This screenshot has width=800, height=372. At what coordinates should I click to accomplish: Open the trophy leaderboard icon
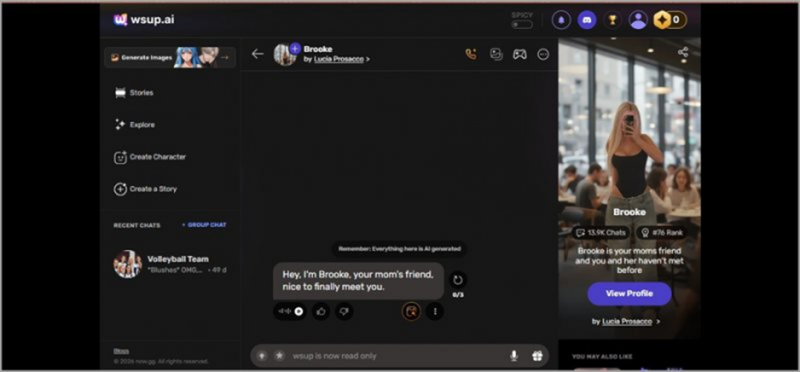[612, 20]
